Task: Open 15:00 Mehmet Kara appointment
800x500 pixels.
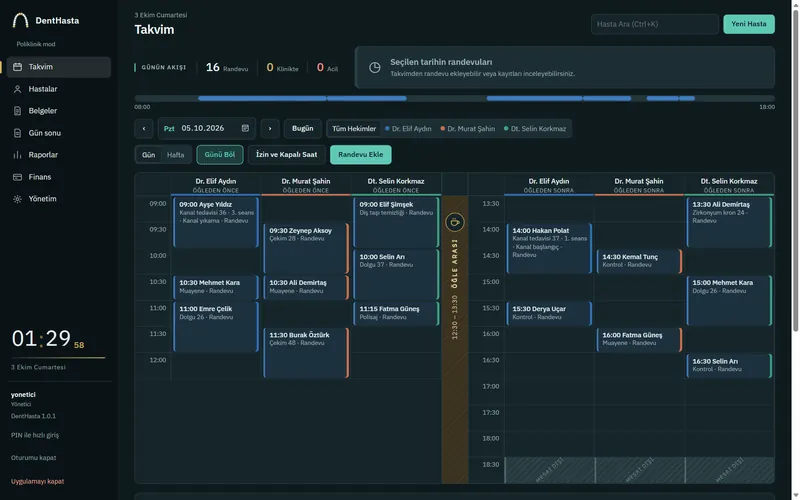Action: click(x=729, y=301)
